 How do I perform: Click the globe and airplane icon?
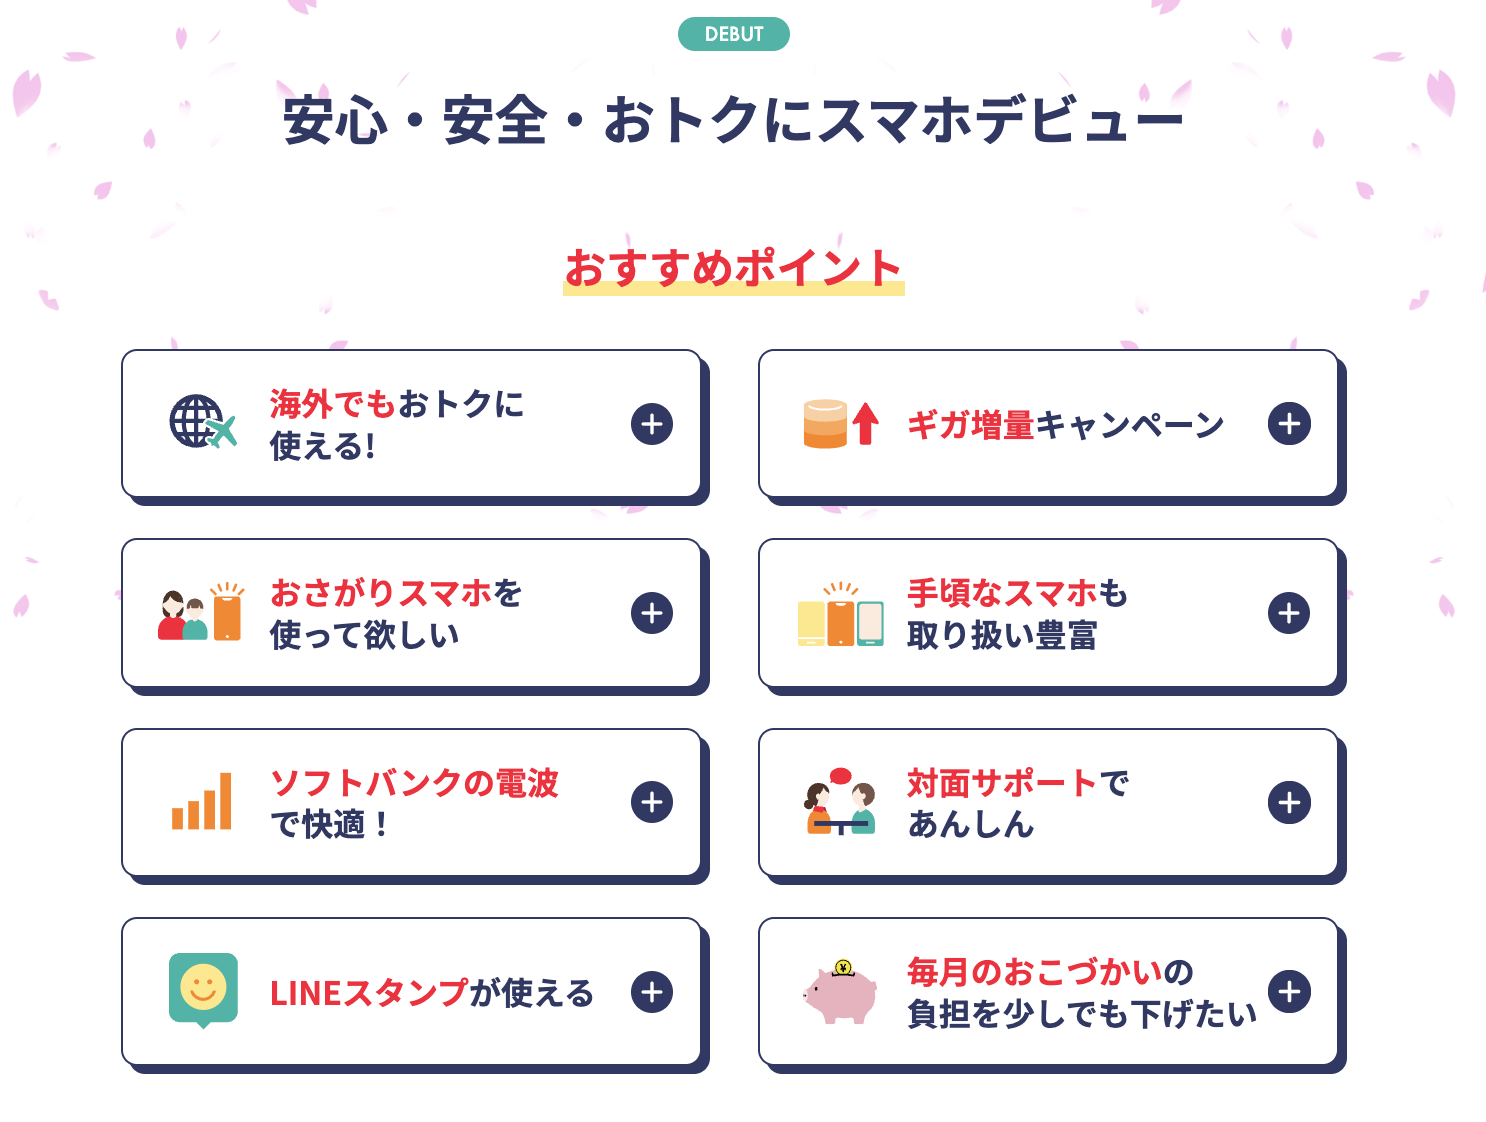pyautogui.click(x=203, y=422)
